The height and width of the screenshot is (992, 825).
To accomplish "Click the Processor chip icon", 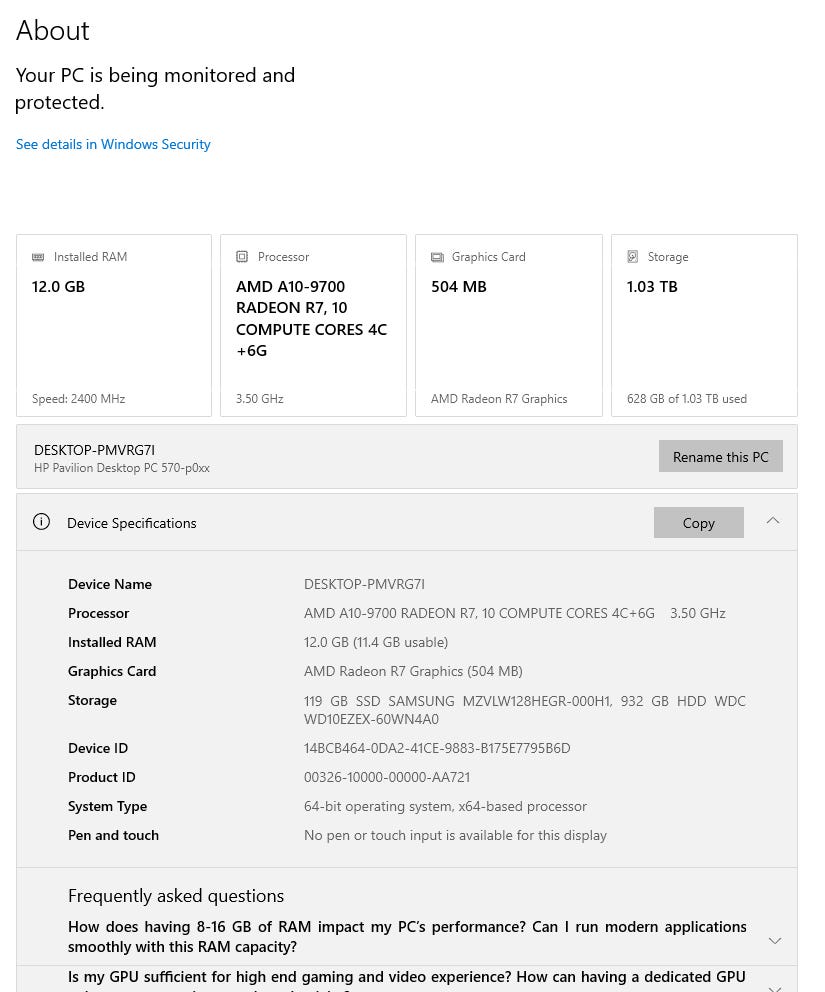I will click(x=242, y=257).
